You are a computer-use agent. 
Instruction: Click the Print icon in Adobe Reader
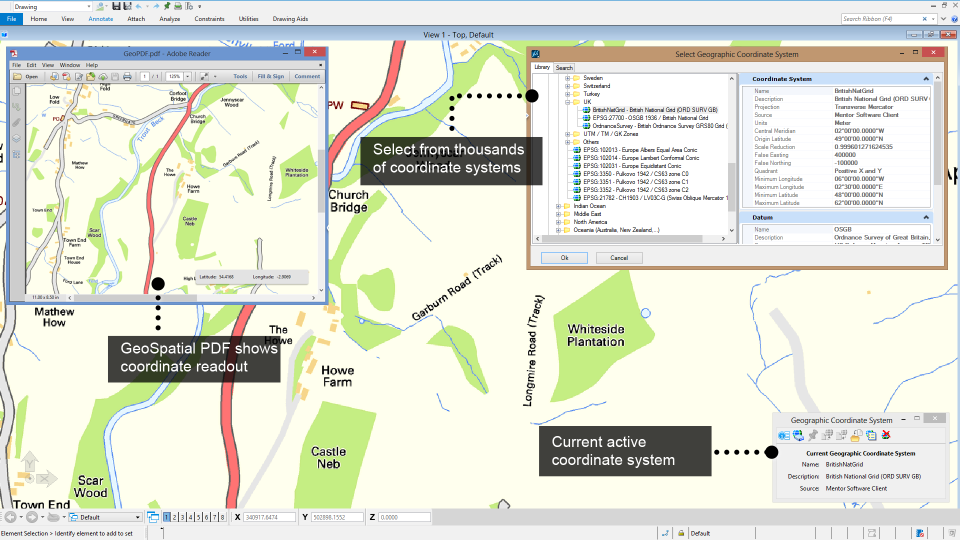(127, 76)
